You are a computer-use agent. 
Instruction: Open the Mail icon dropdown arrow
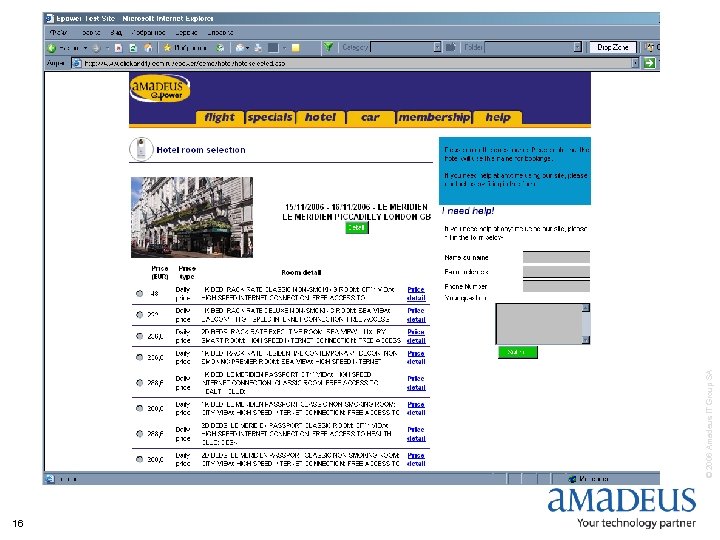(x=248, y=48)
